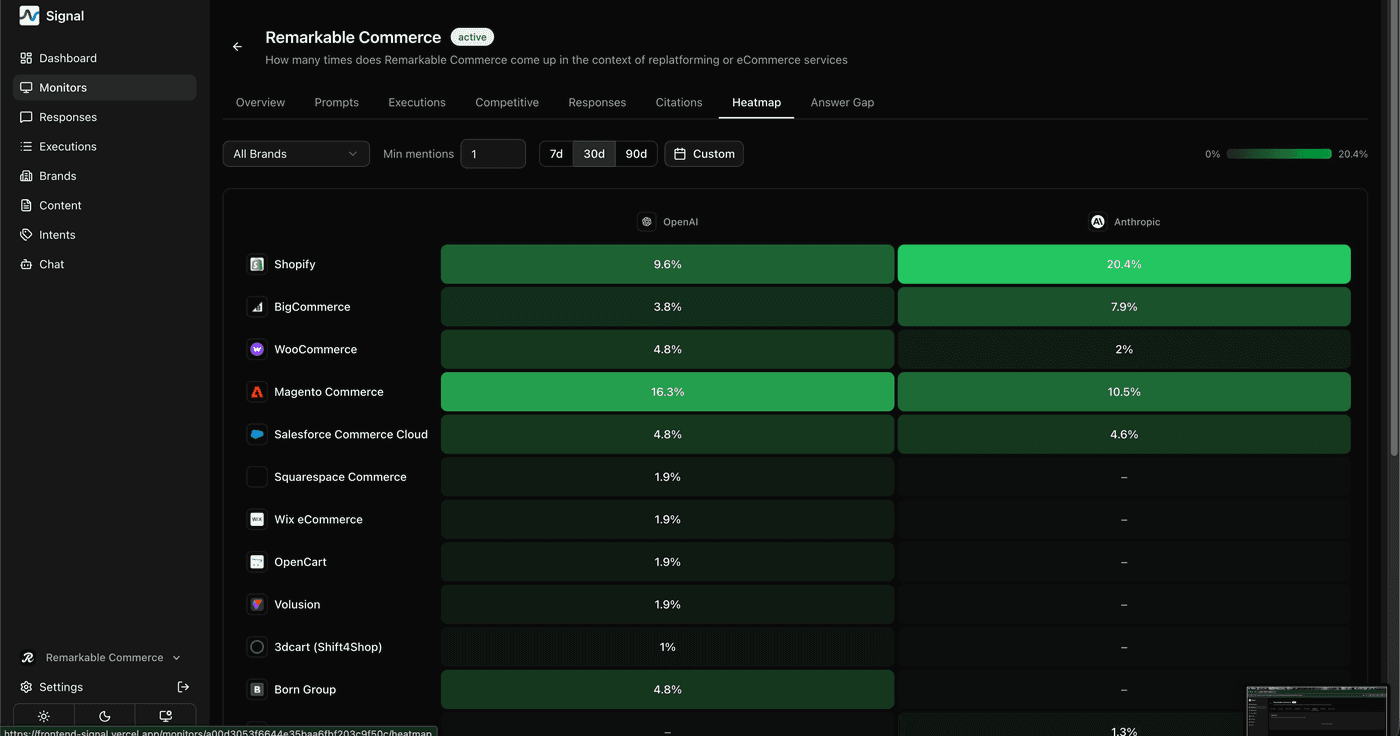Click the log out icon

tap(183, 687)
